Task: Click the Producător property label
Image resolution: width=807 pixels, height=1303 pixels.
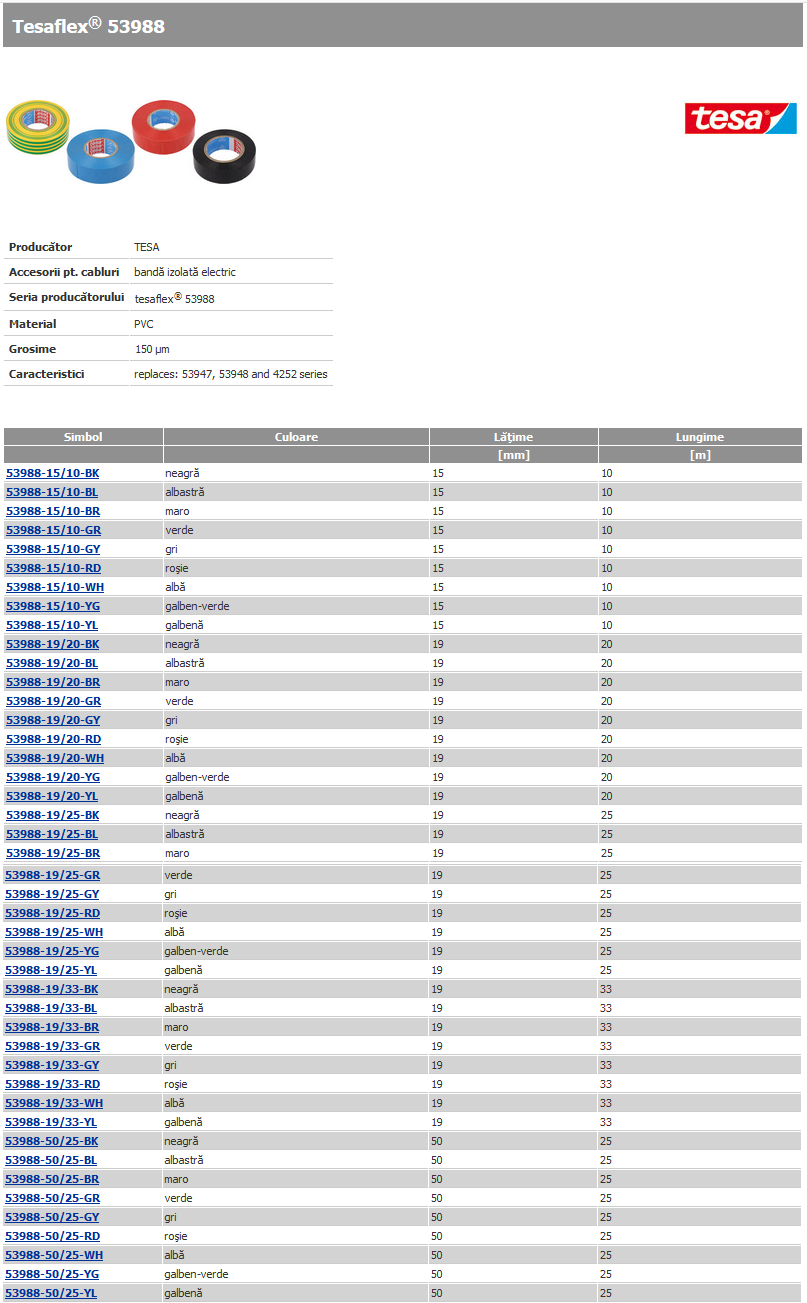Action: point(40,247)
